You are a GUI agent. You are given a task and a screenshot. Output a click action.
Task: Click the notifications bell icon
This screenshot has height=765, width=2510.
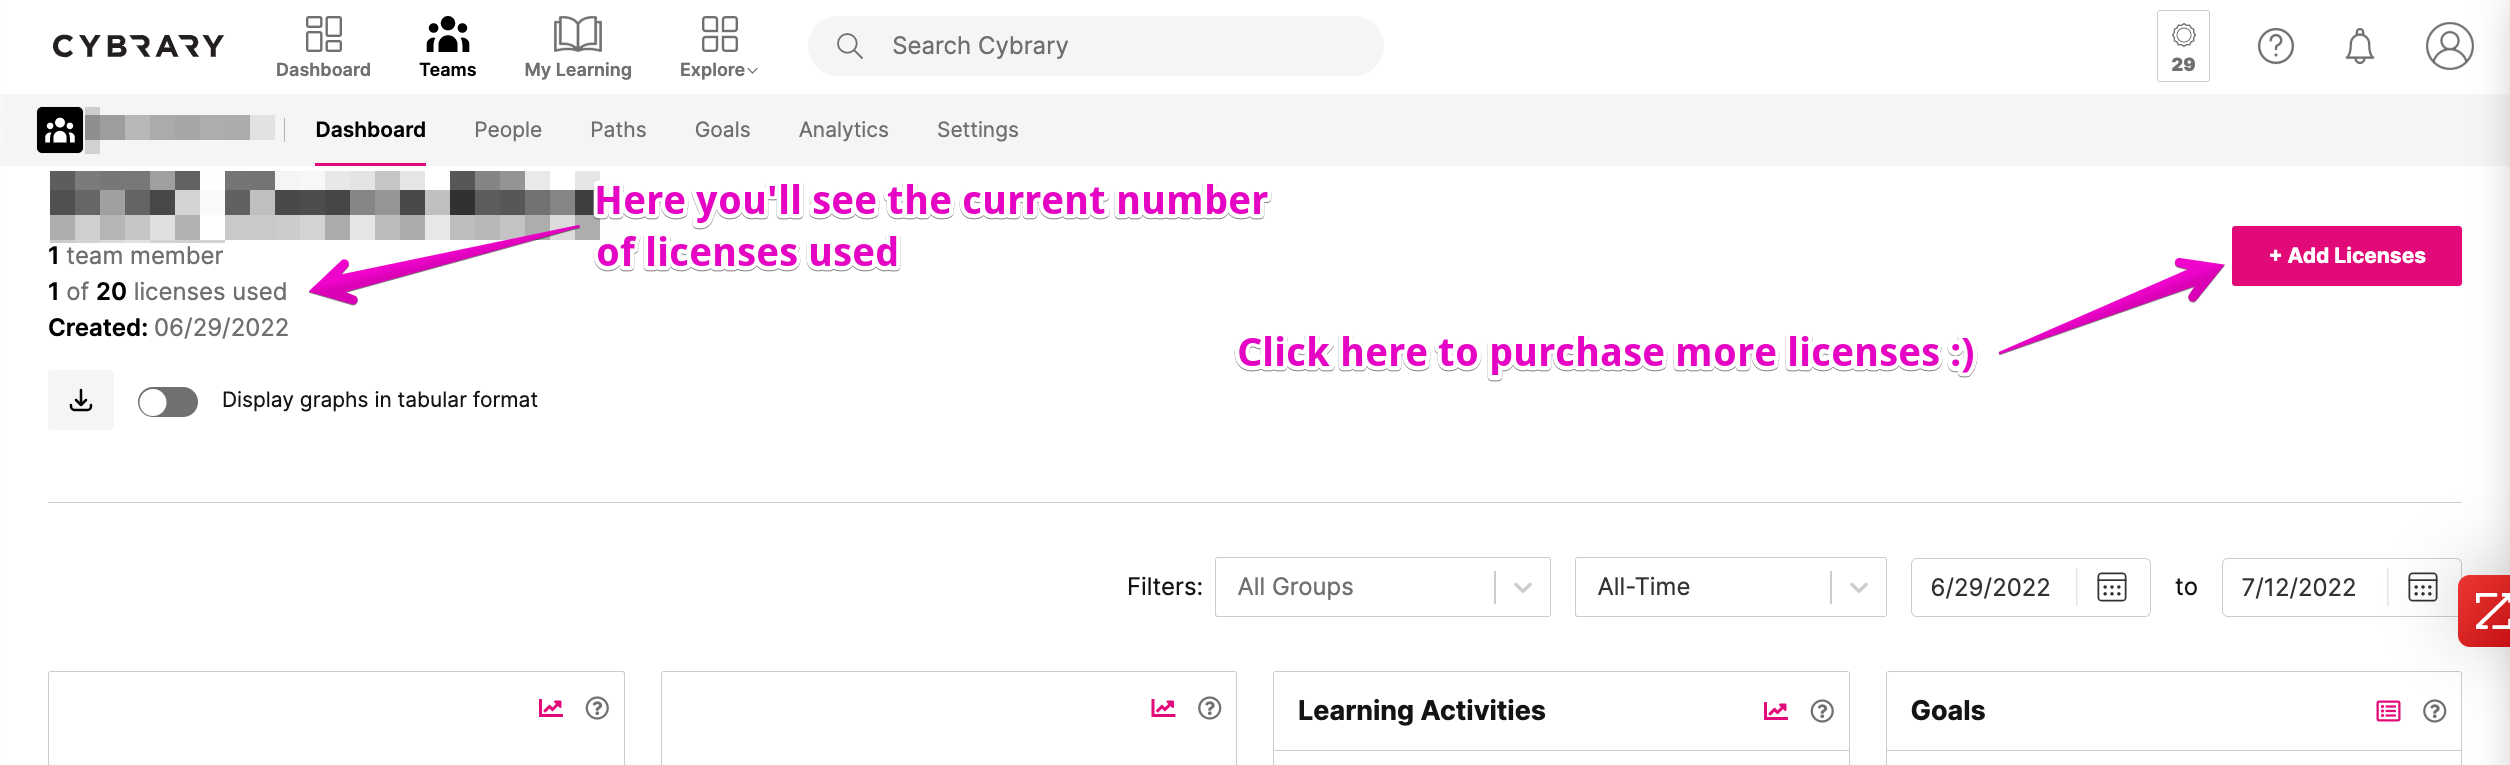click(2359, 46)
